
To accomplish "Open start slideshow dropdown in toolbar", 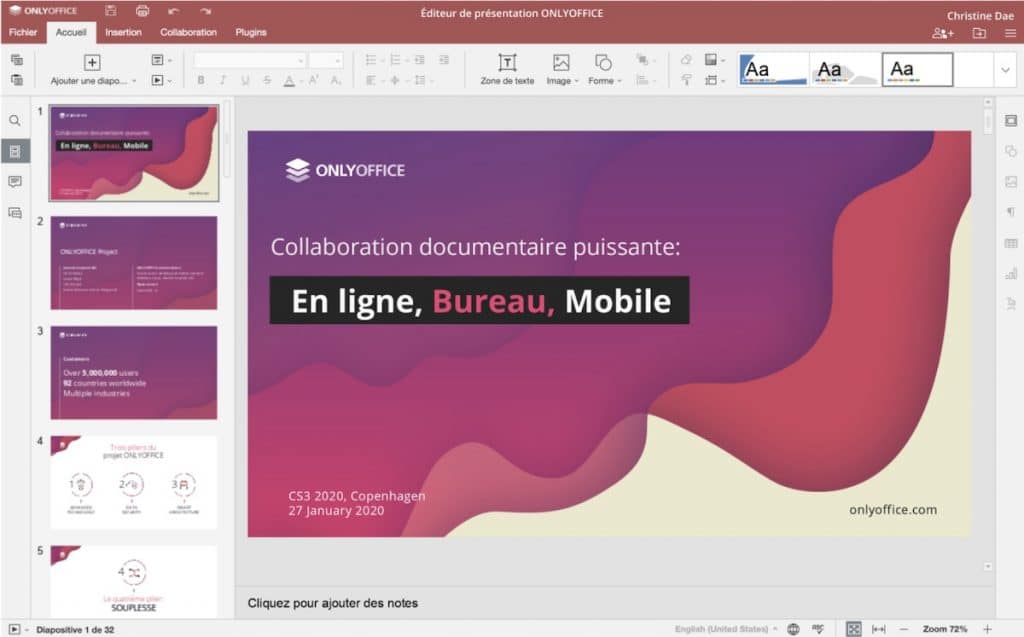I will pyautogui.click(x=161, y=80).
